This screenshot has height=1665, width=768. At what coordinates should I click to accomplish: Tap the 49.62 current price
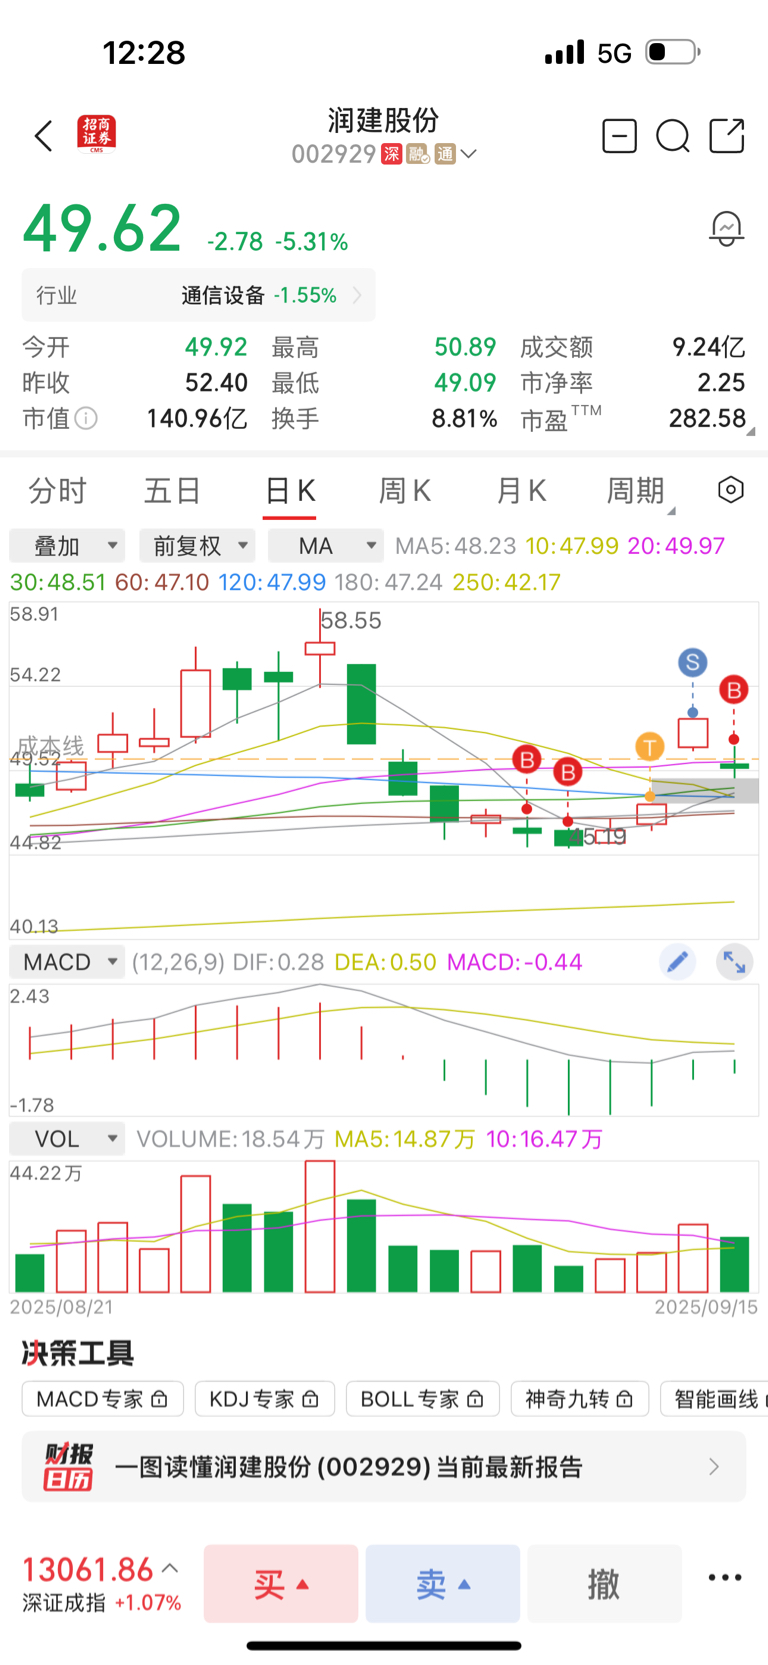coord(102,229)
